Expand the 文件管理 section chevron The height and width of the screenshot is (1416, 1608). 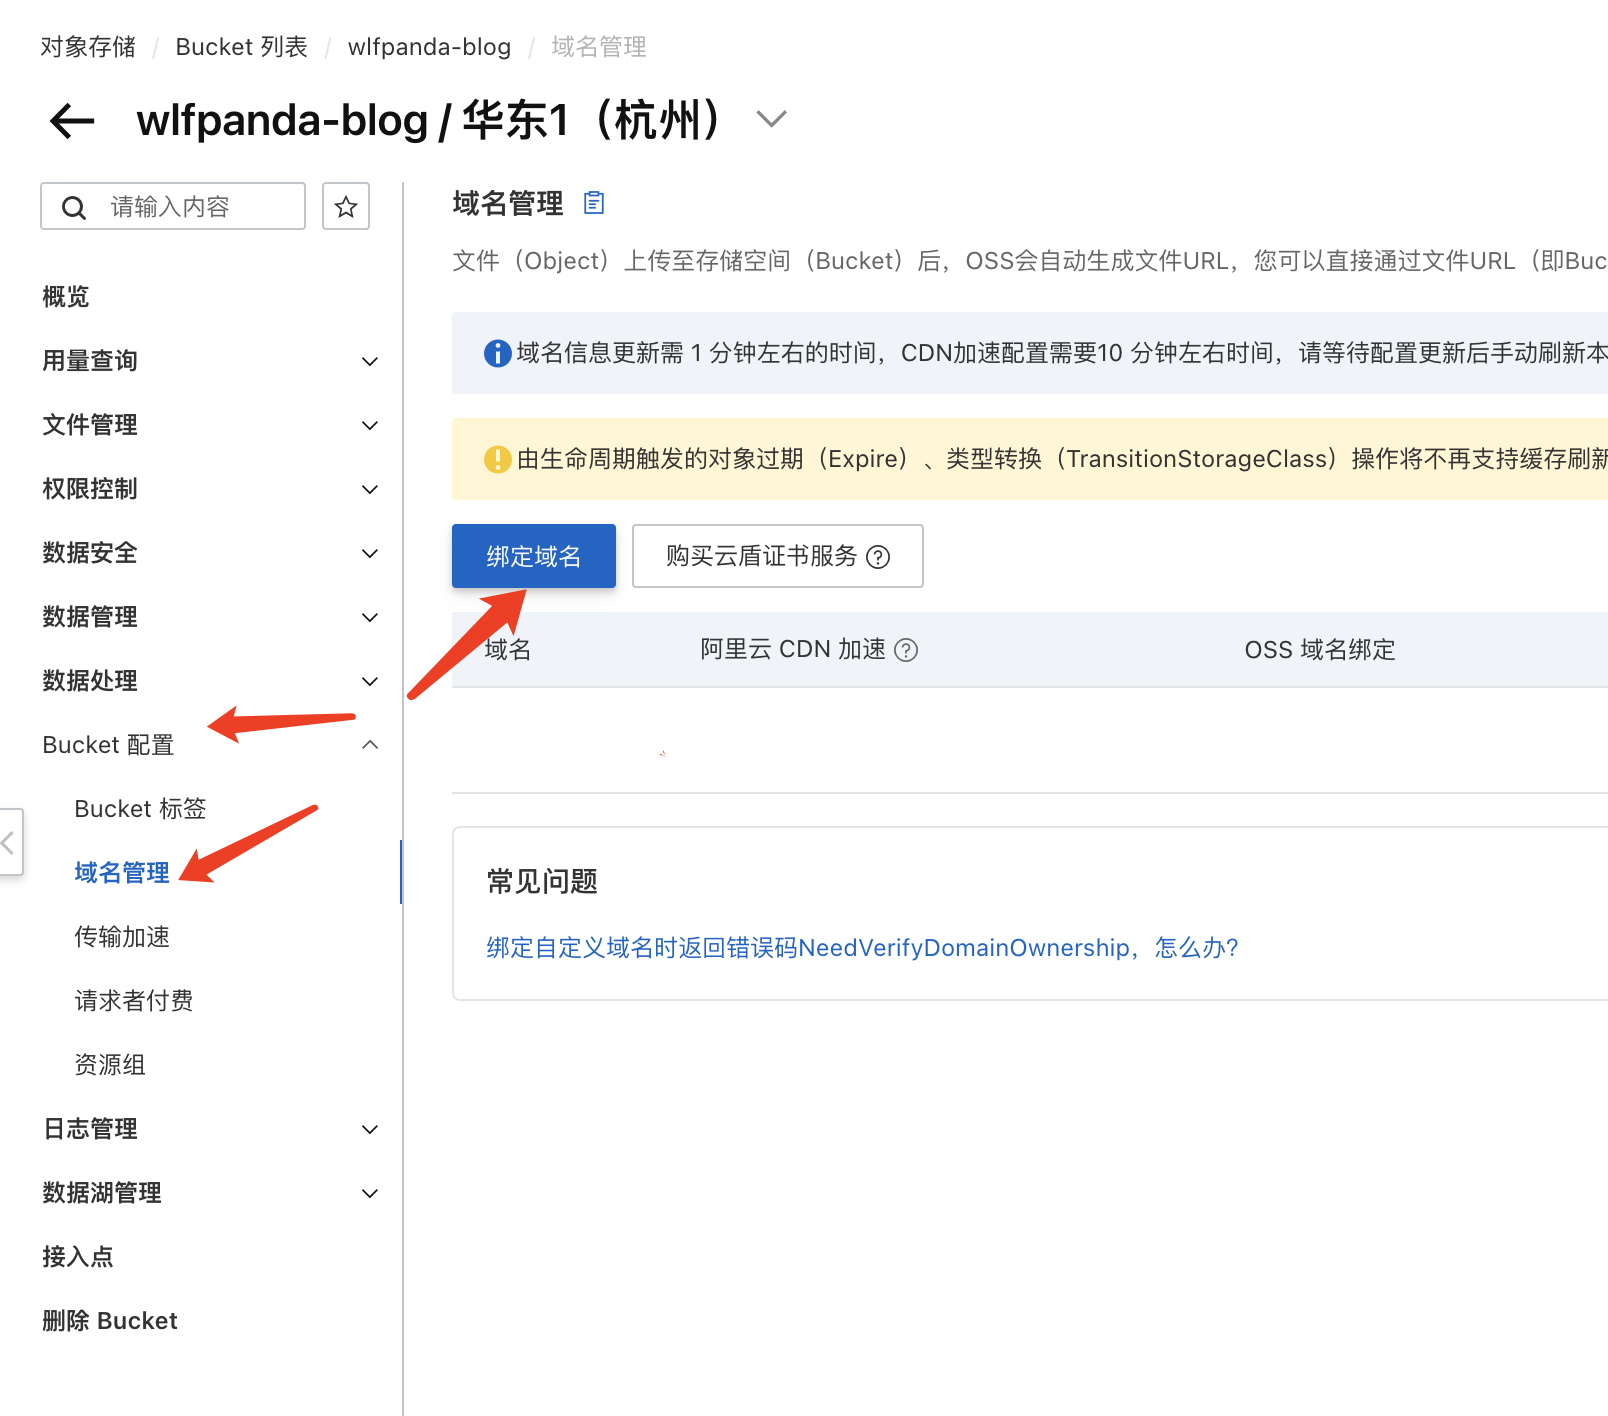pyautogui.click(x=370, y=425)
